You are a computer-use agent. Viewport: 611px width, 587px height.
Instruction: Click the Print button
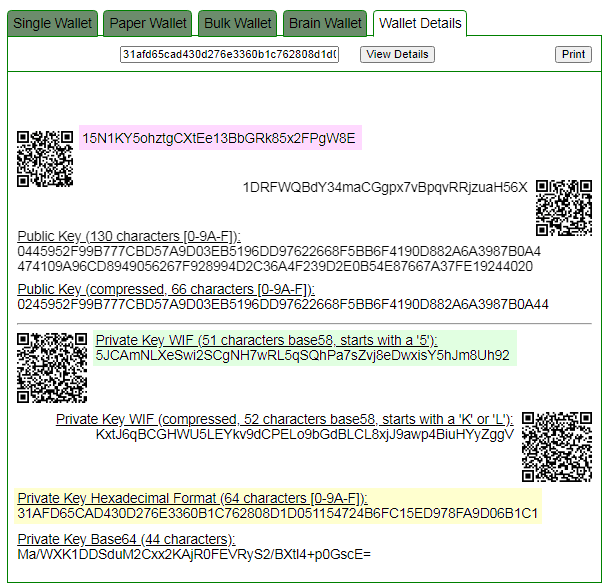point(573,54)
